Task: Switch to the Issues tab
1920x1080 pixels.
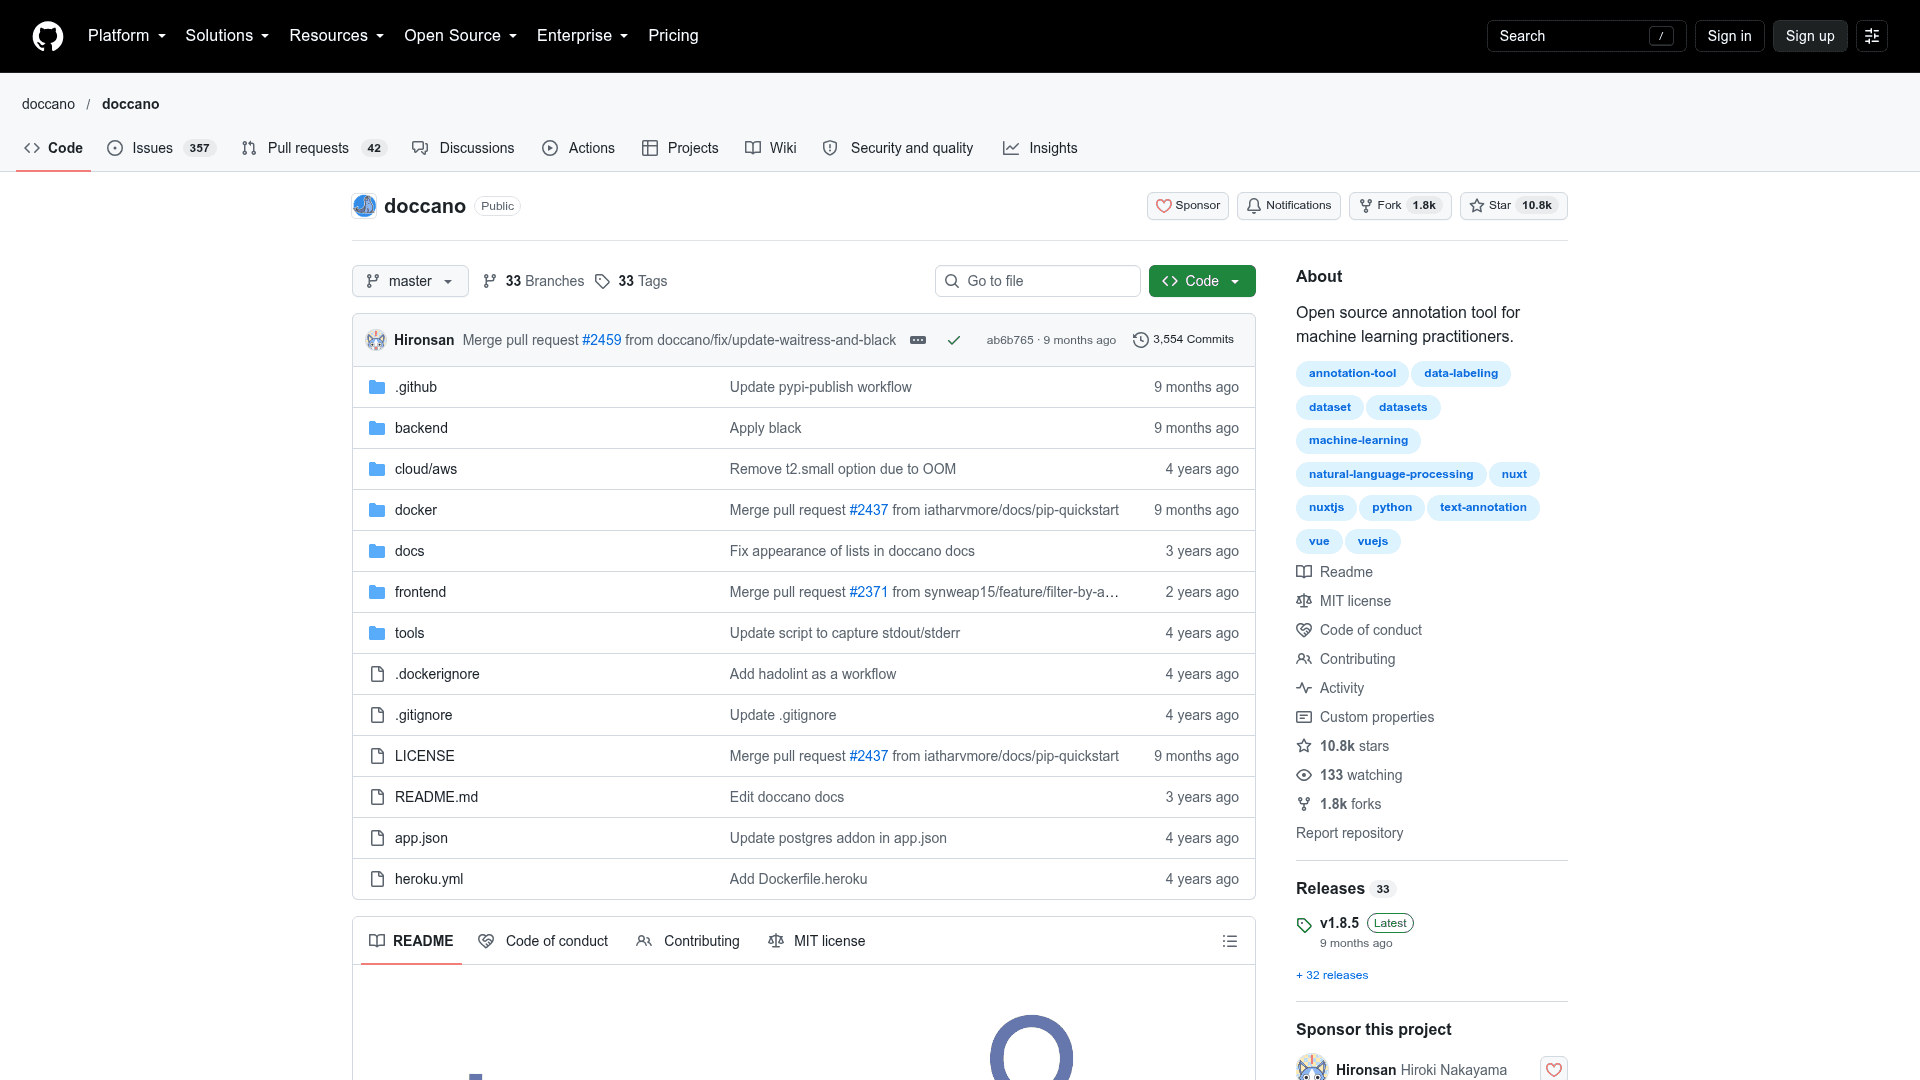Action: [x=161, y=148]
